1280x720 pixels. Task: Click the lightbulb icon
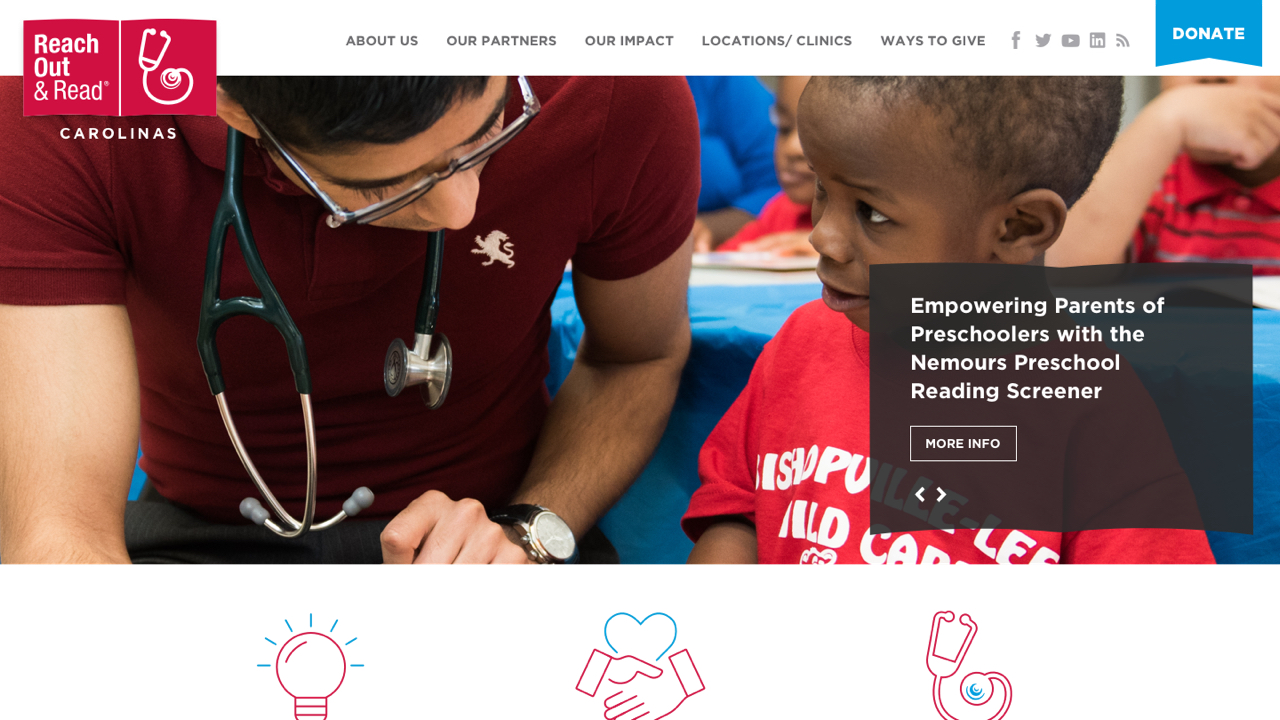(310, 666)
